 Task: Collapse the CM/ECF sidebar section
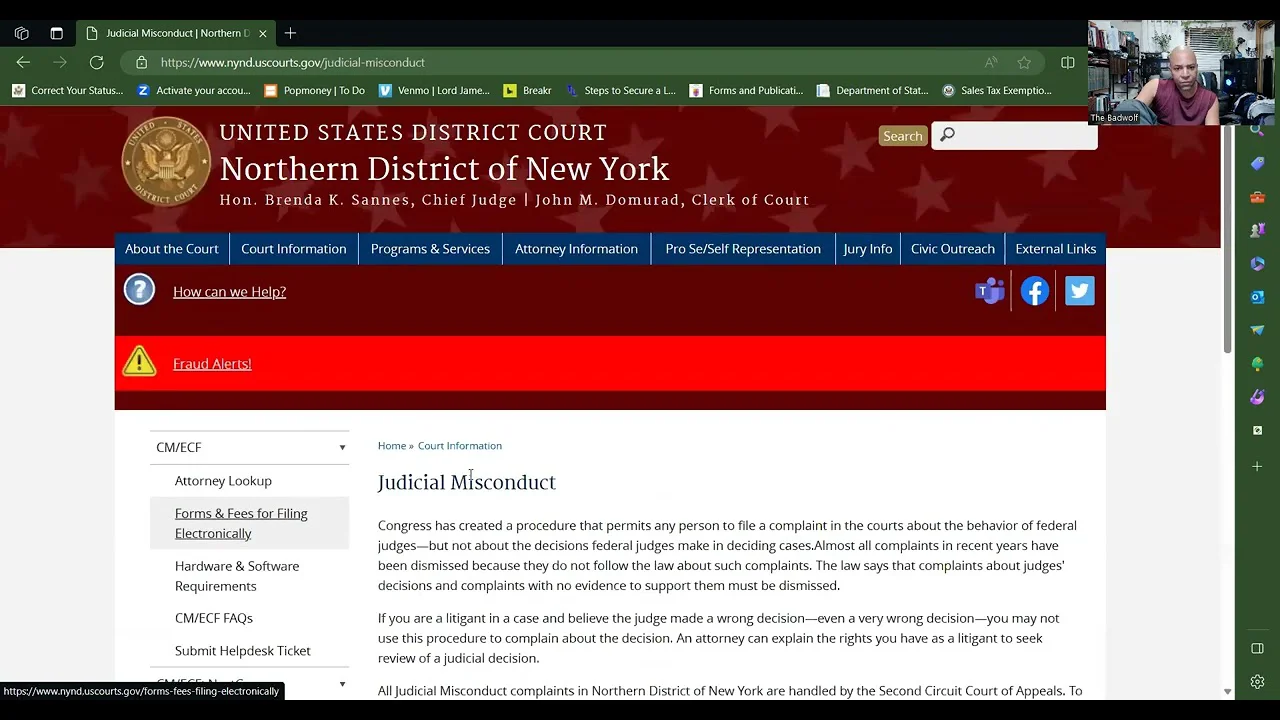342,447
